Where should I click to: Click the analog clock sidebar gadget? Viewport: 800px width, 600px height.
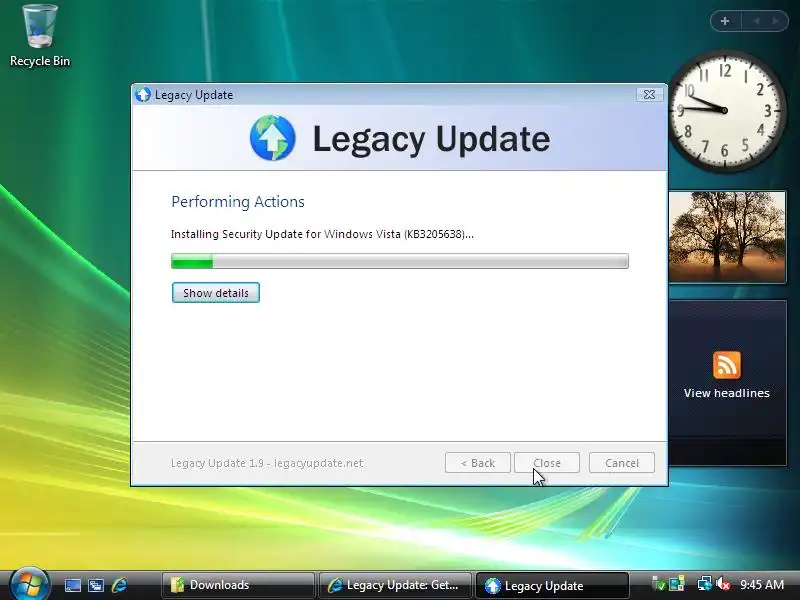click(725, 110)
